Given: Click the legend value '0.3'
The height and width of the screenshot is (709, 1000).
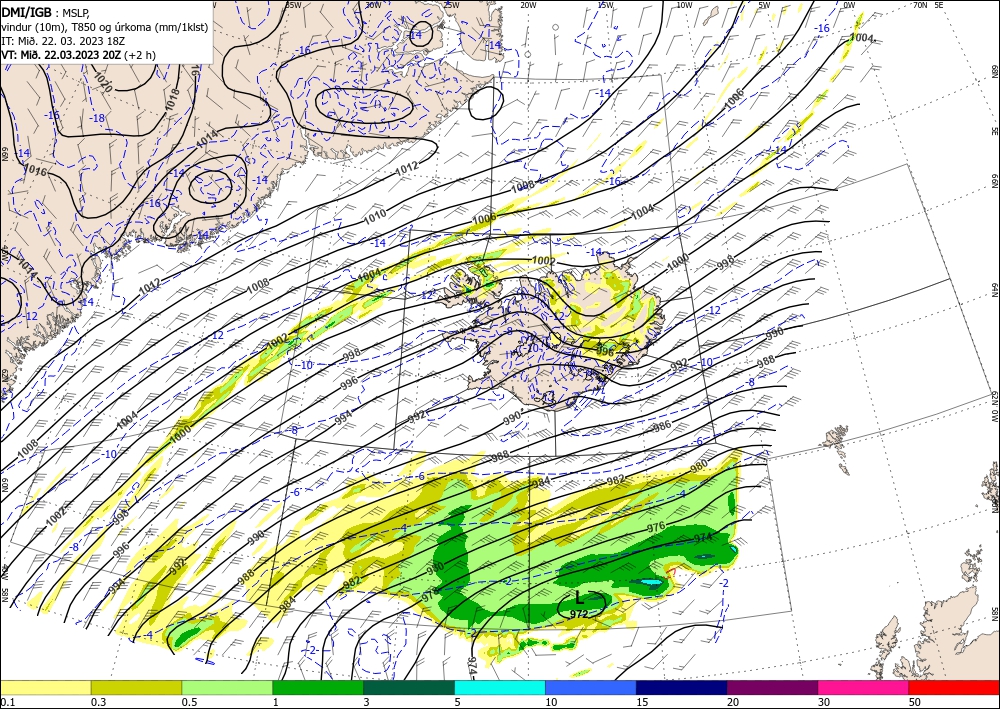Looking at the screenshot, I should [98, 702].
